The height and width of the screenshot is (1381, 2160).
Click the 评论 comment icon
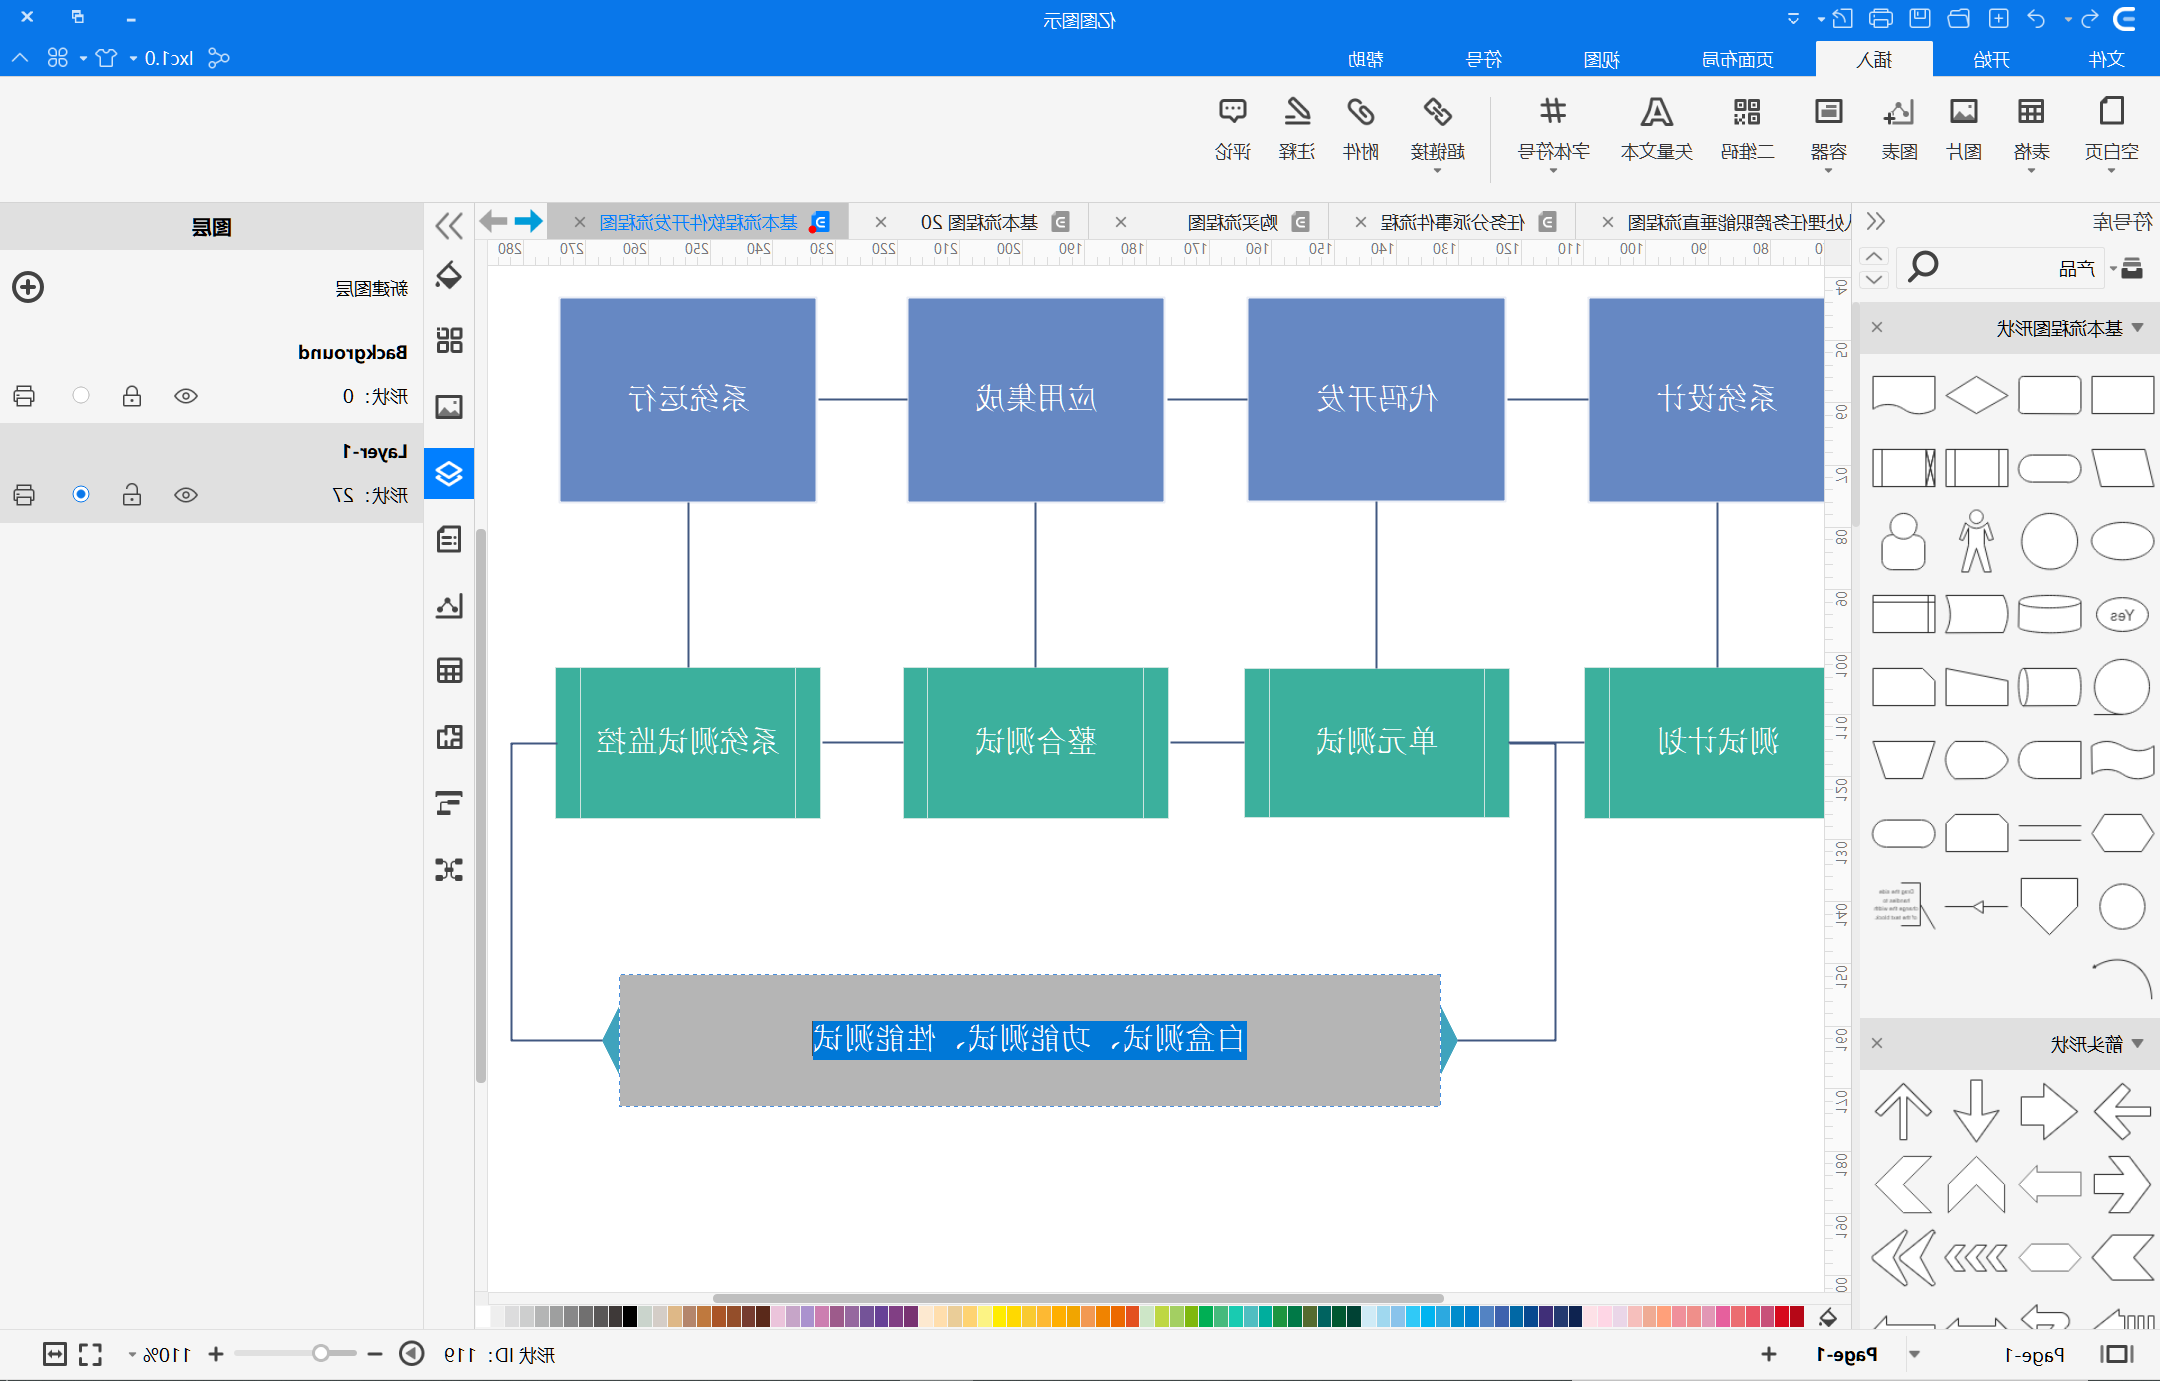point(1232,112)
